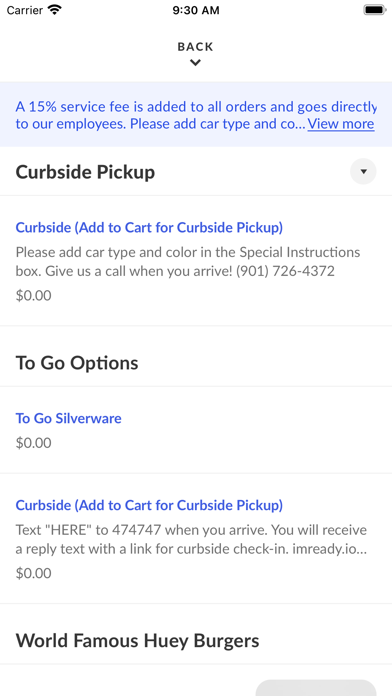Tap the Wi-Fi icon in status bar
The width and height of the screenshot is (392, 696).
pyautogui.click(x=55, y=10)
